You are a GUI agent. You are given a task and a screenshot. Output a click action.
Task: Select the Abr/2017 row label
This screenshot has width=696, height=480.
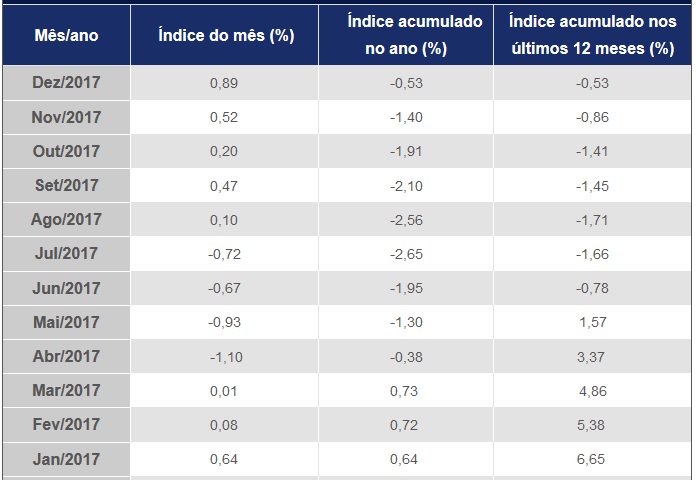67,357
